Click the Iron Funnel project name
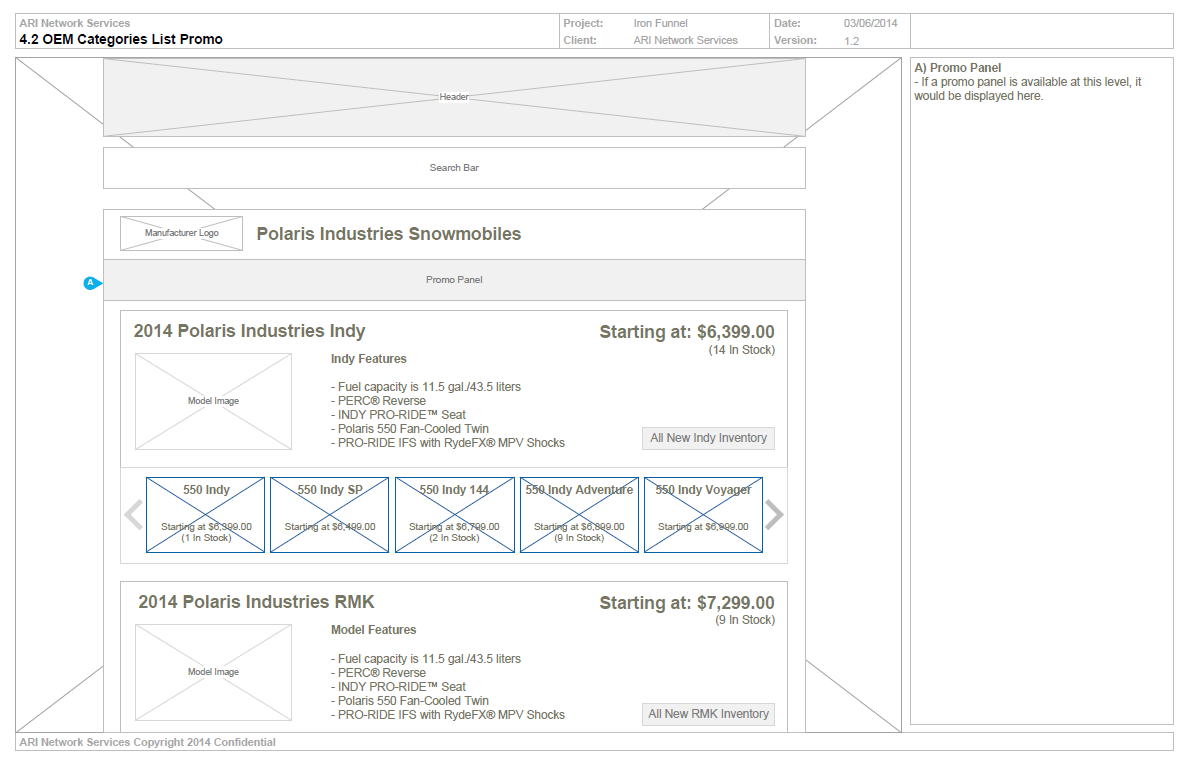The width and height of the screenshot is (1186, 763). pos(660,23)
